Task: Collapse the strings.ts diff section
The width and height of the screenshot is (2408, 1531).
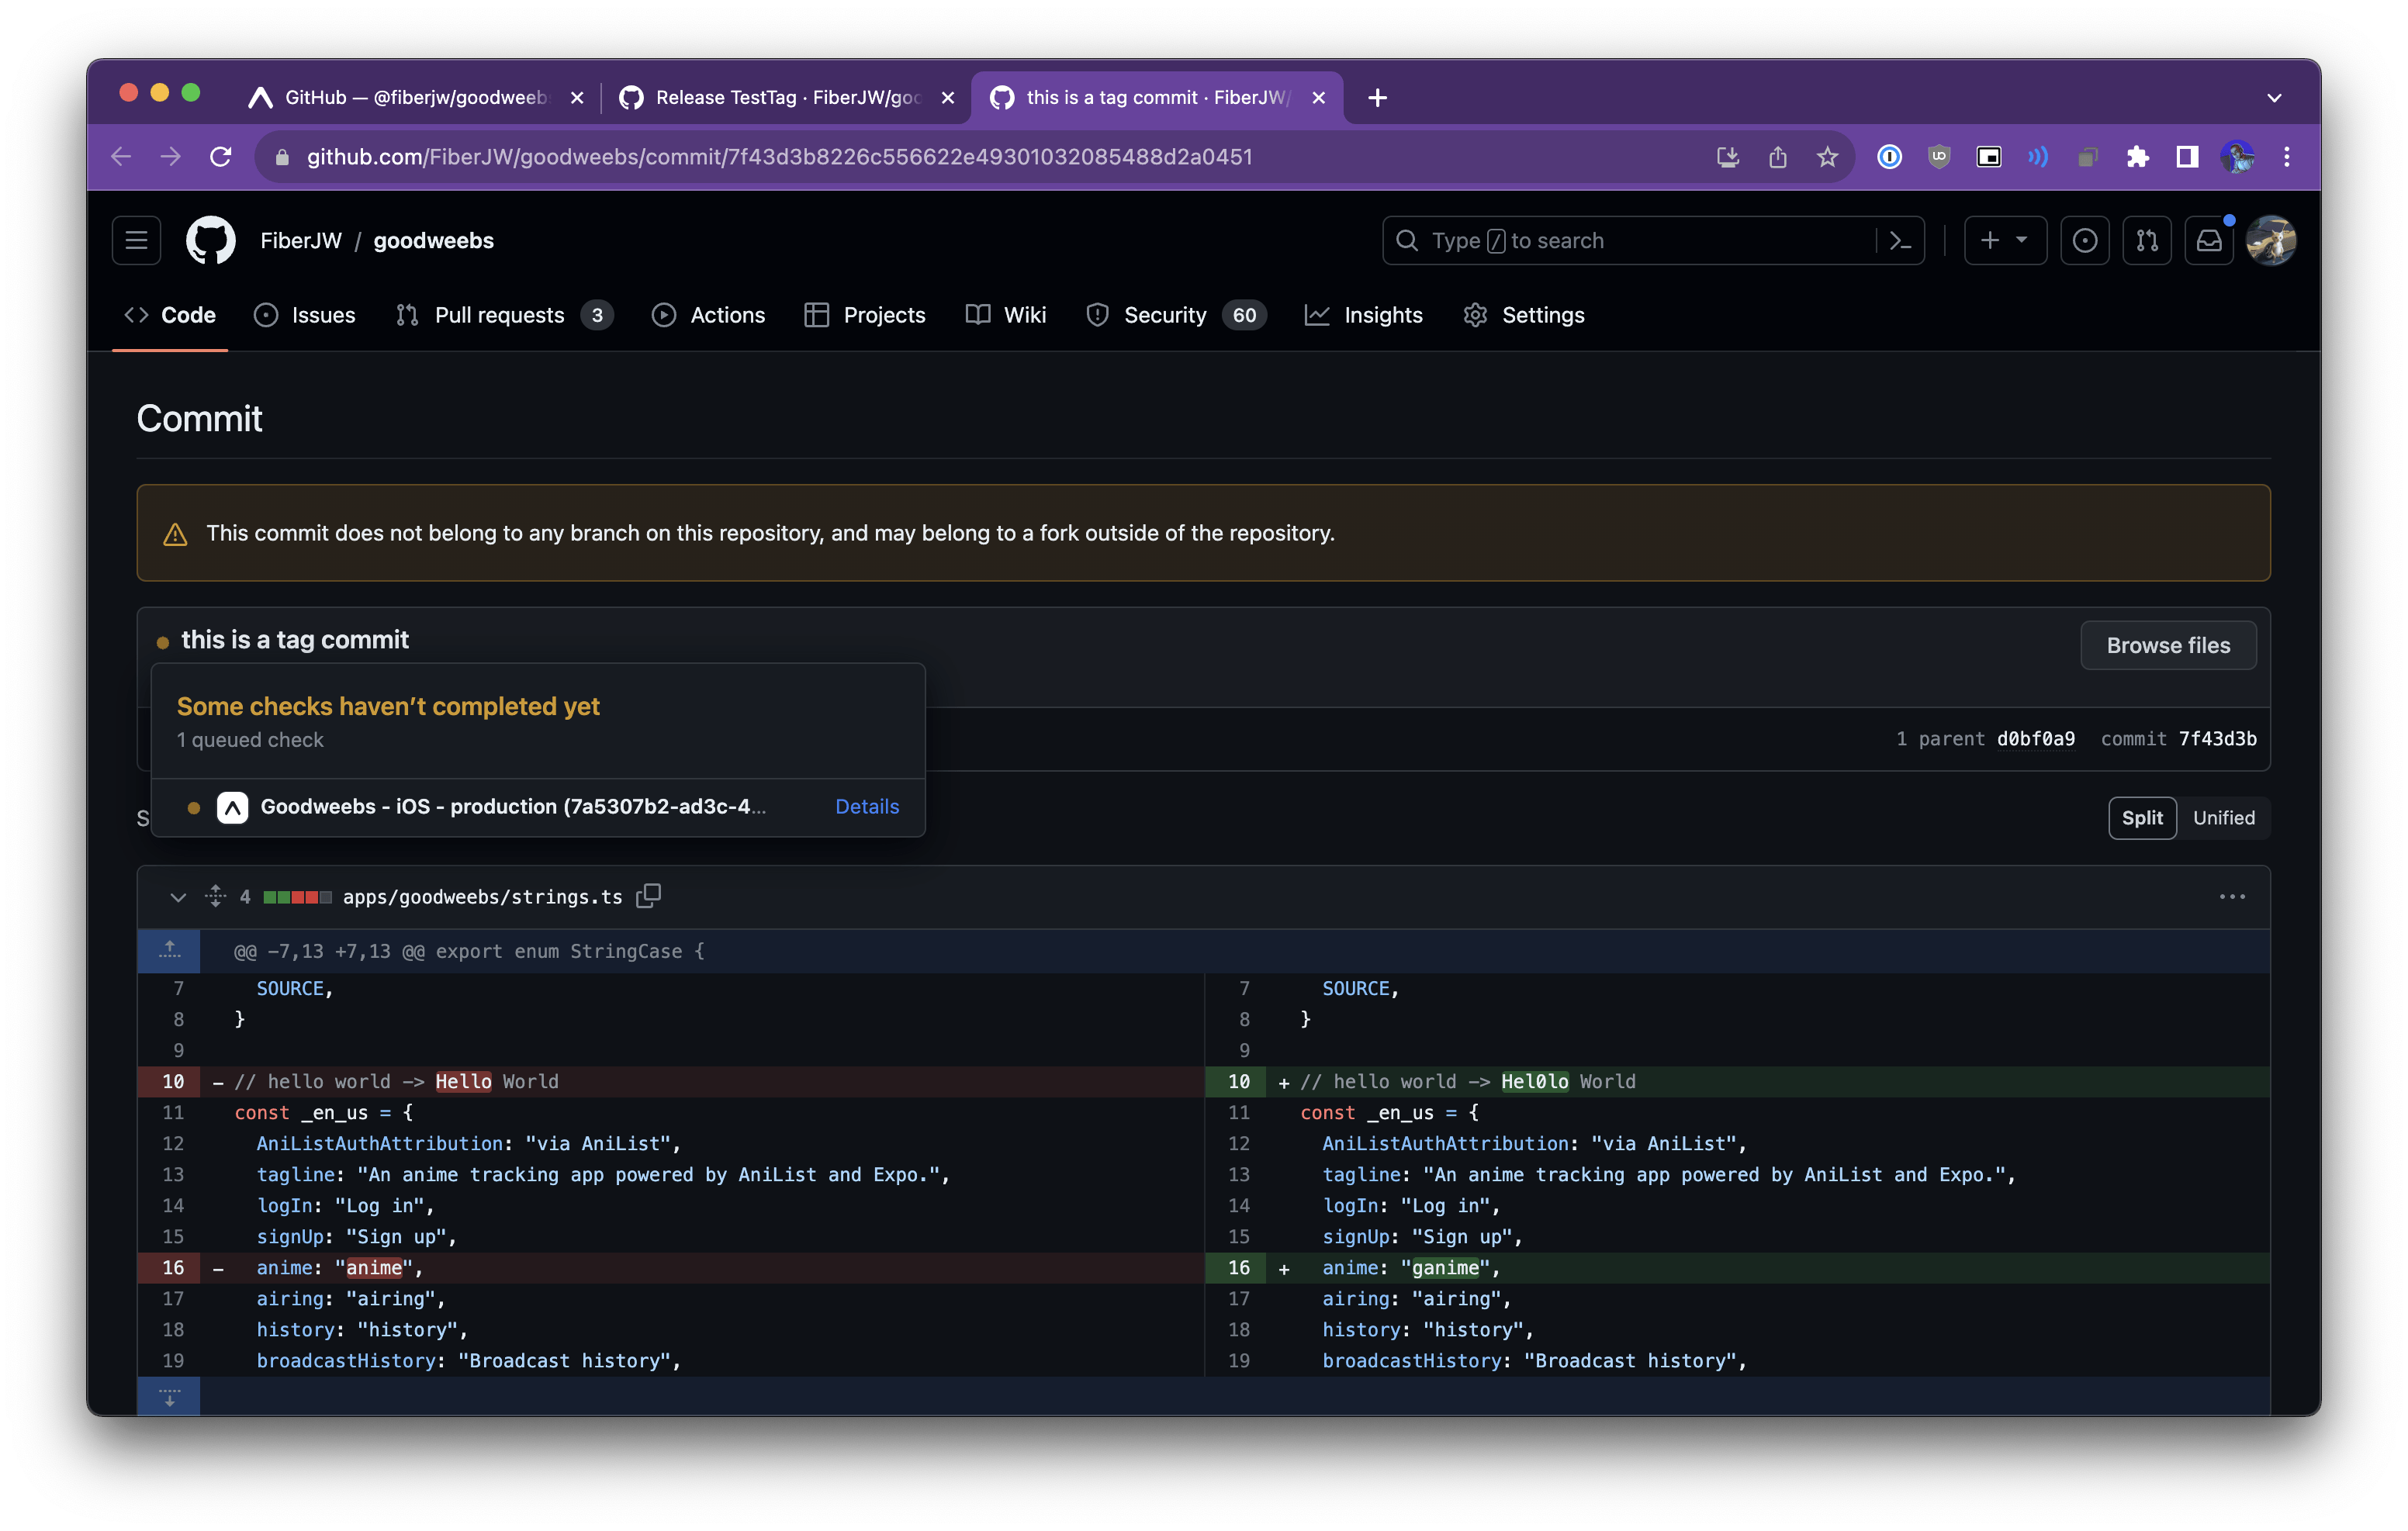Action: tap(178, 896)
